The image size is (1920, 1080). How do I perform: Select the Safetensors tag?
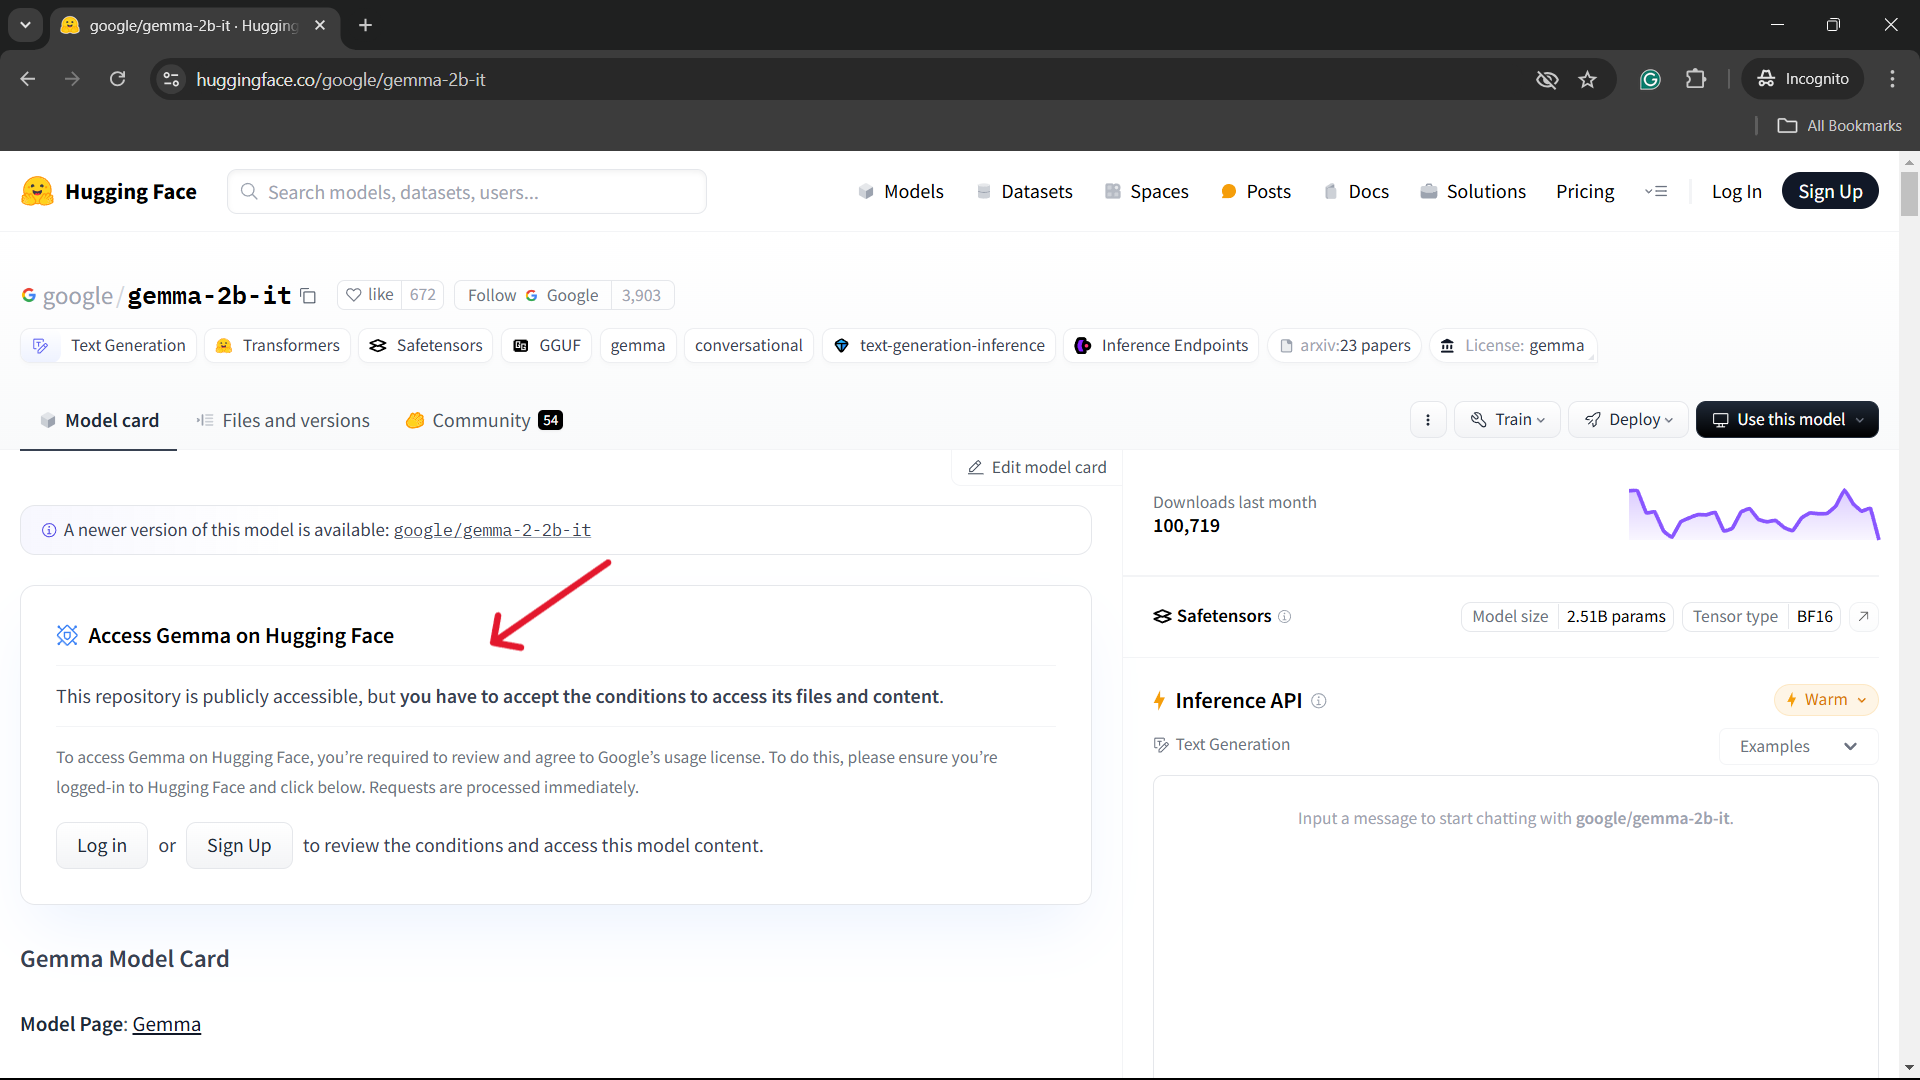[x=425, y=345]
